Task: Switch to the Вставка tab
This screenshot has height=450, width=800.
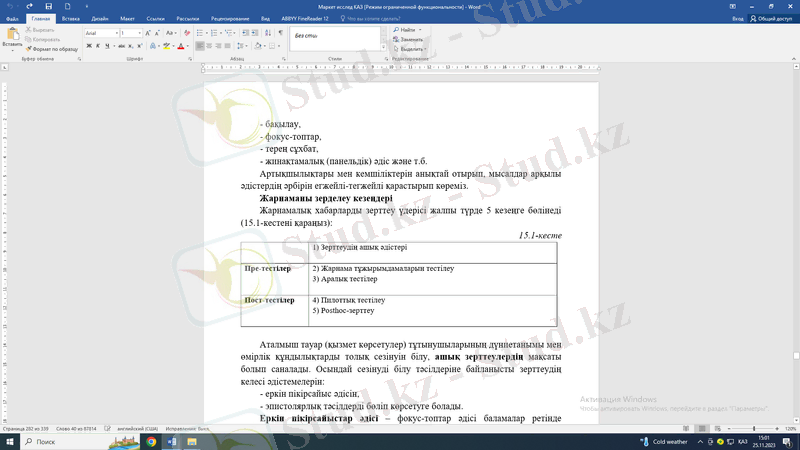Action: coord(70,19)
